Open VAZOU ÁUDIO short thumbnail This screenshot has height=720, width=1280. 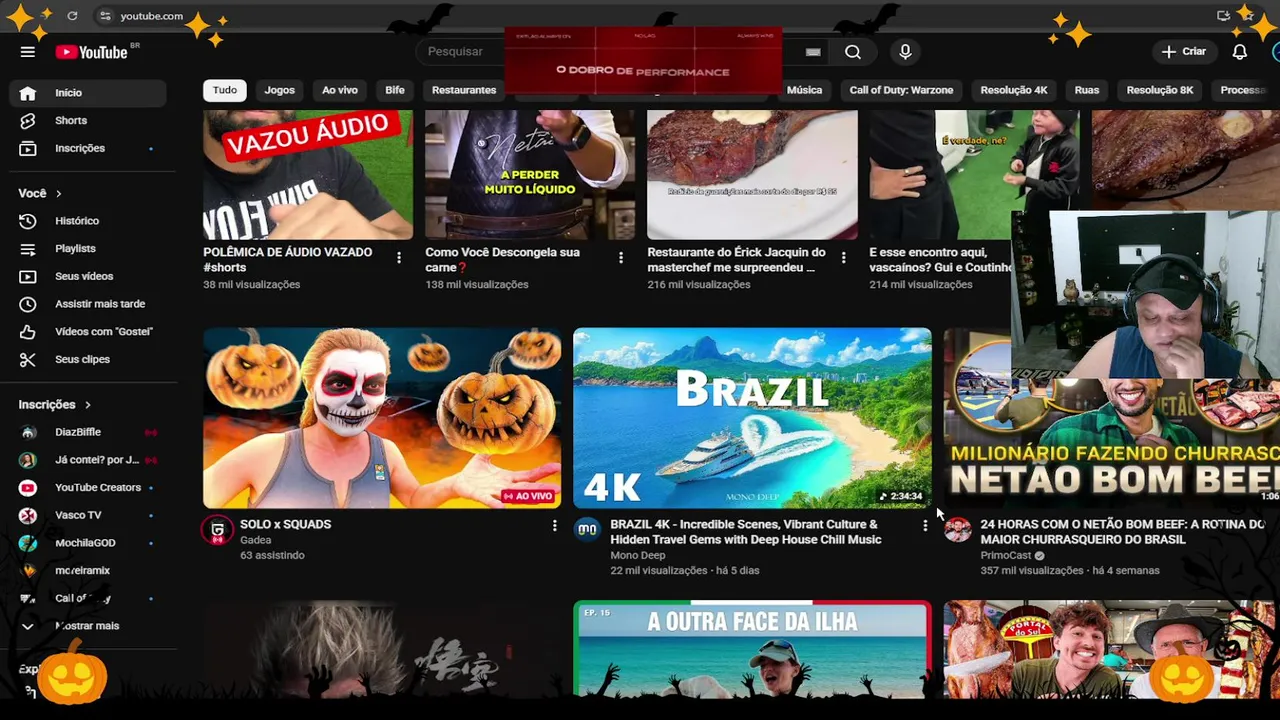click(308, 175)
